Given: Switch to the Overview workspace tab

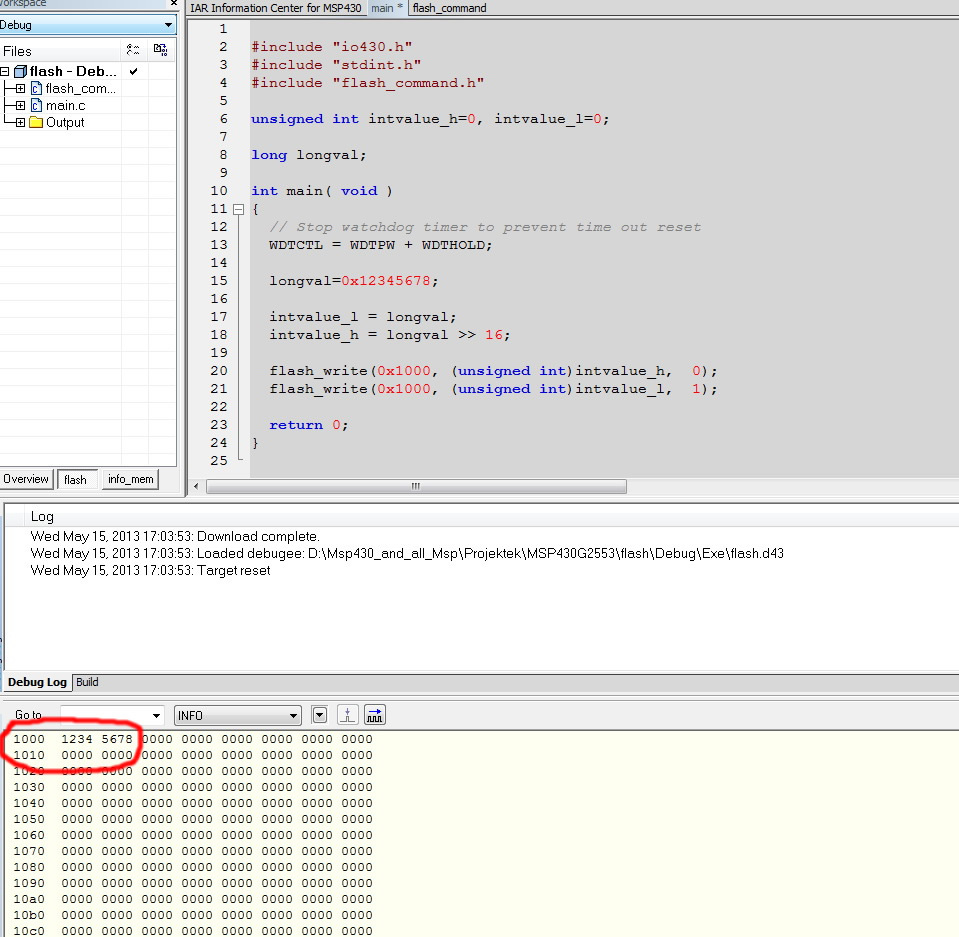Looking at the screenshot, I should pyautogui.click(x=26, y=479).
